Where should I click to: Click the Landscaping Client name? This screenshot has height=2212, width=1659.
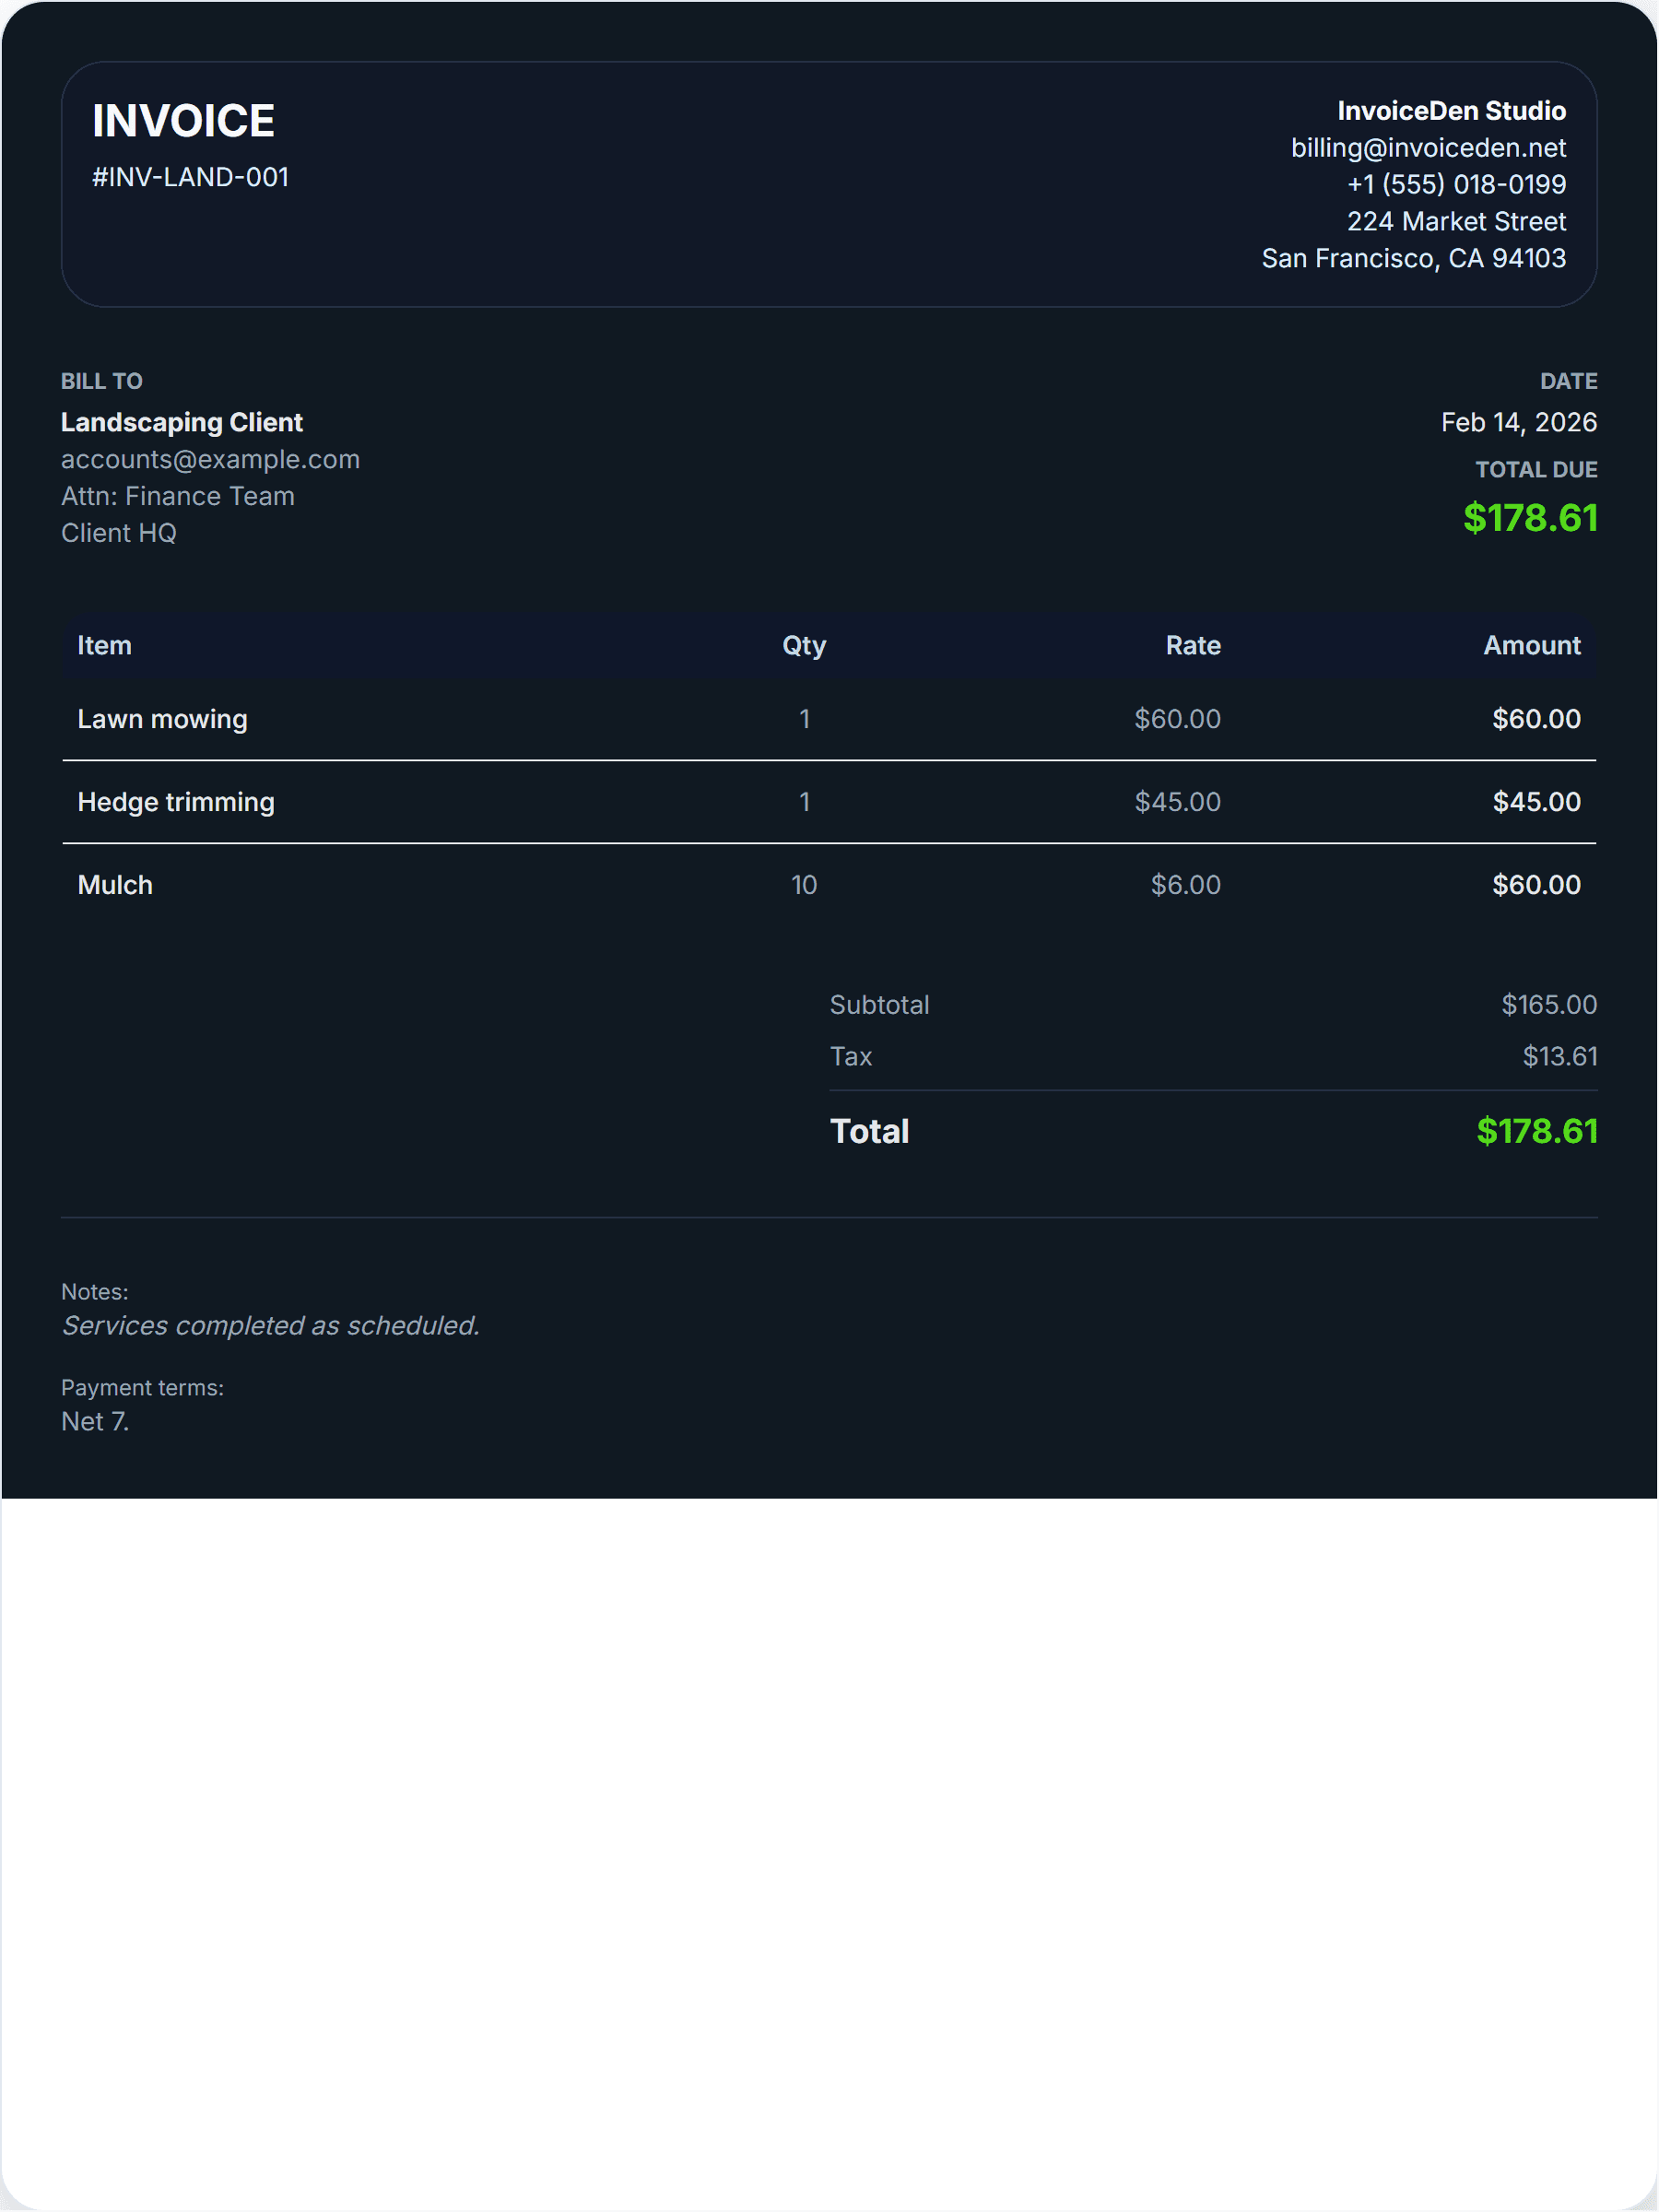coord(181,422)
